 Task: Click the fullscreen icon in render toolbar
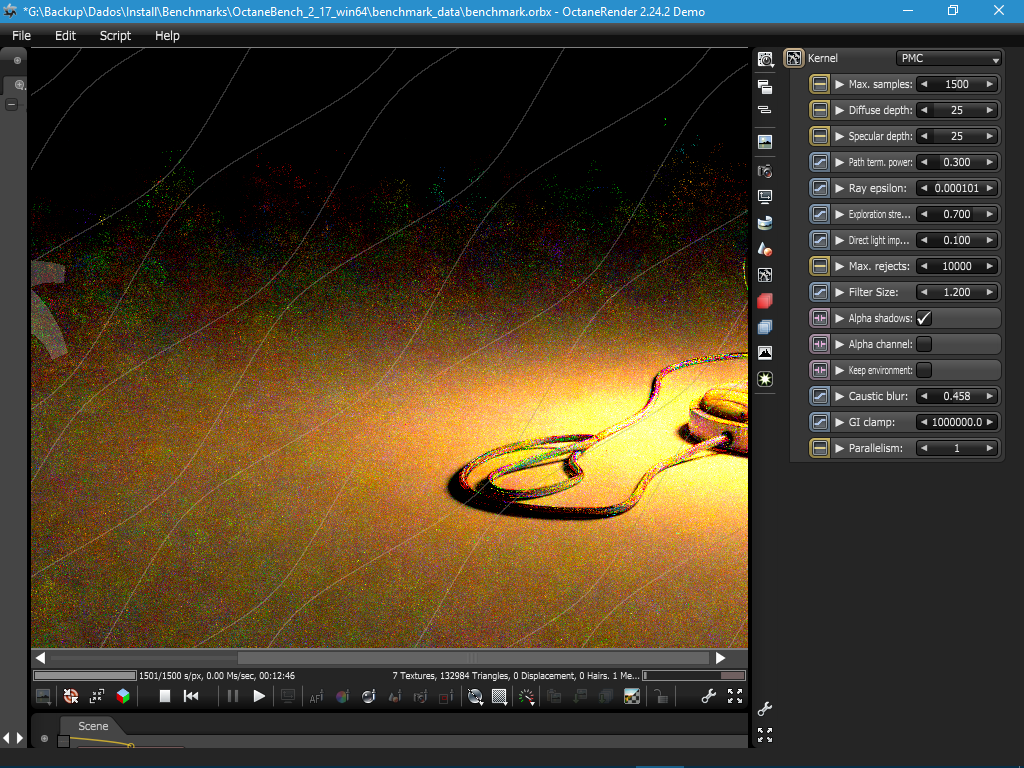[x=735, y=696]
